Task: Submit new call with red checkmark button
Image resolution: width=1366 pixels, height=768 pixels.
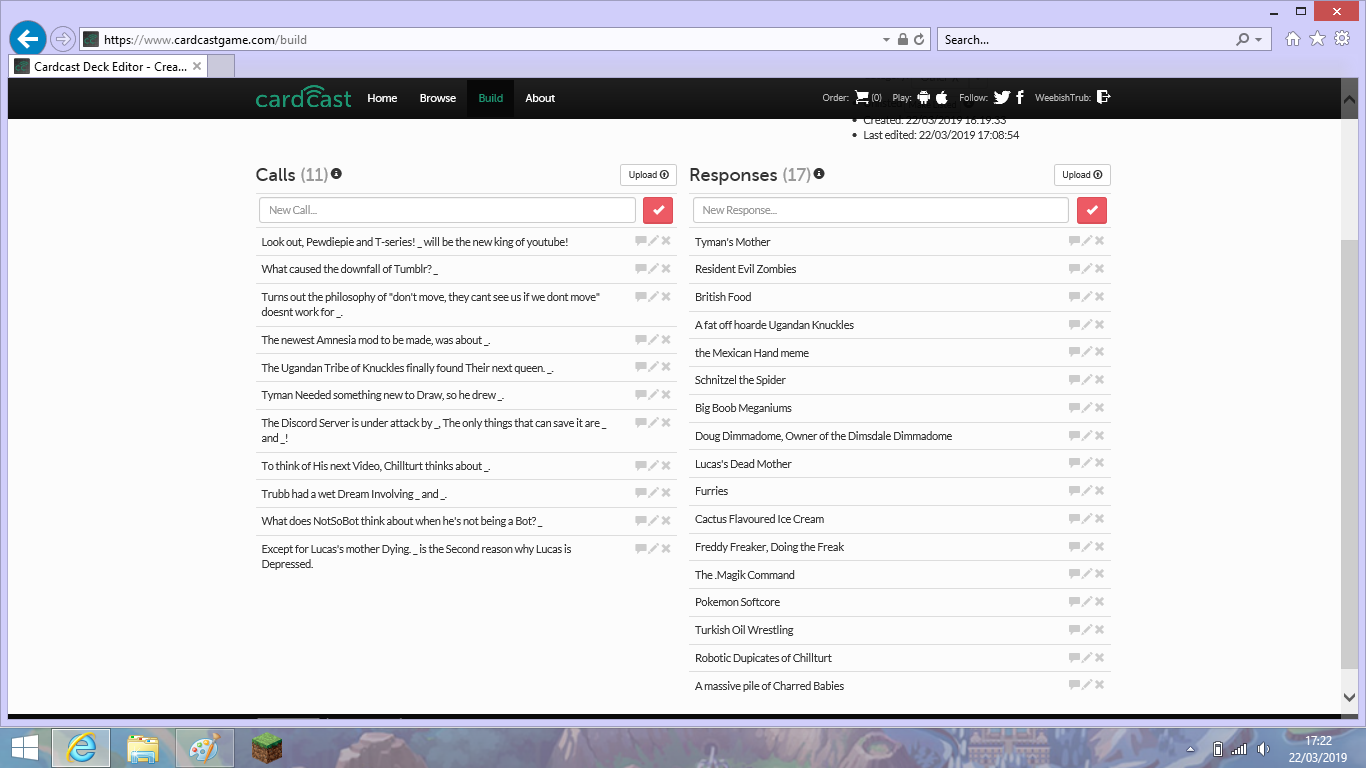Action: (x=658, y=210)
